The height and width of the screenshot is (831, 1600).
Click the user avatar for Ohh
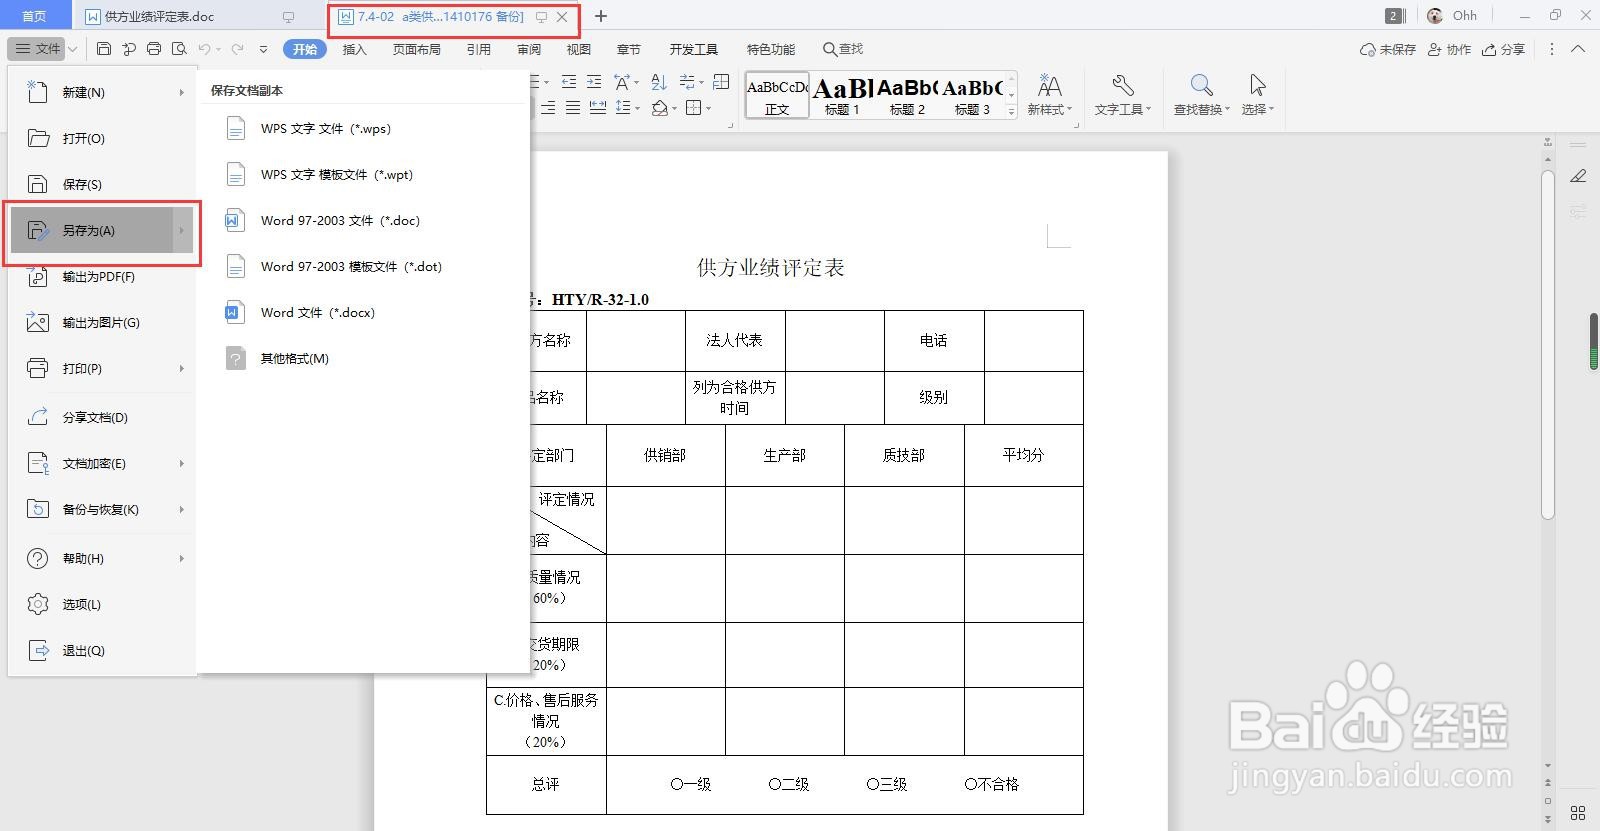[1435, 16]
